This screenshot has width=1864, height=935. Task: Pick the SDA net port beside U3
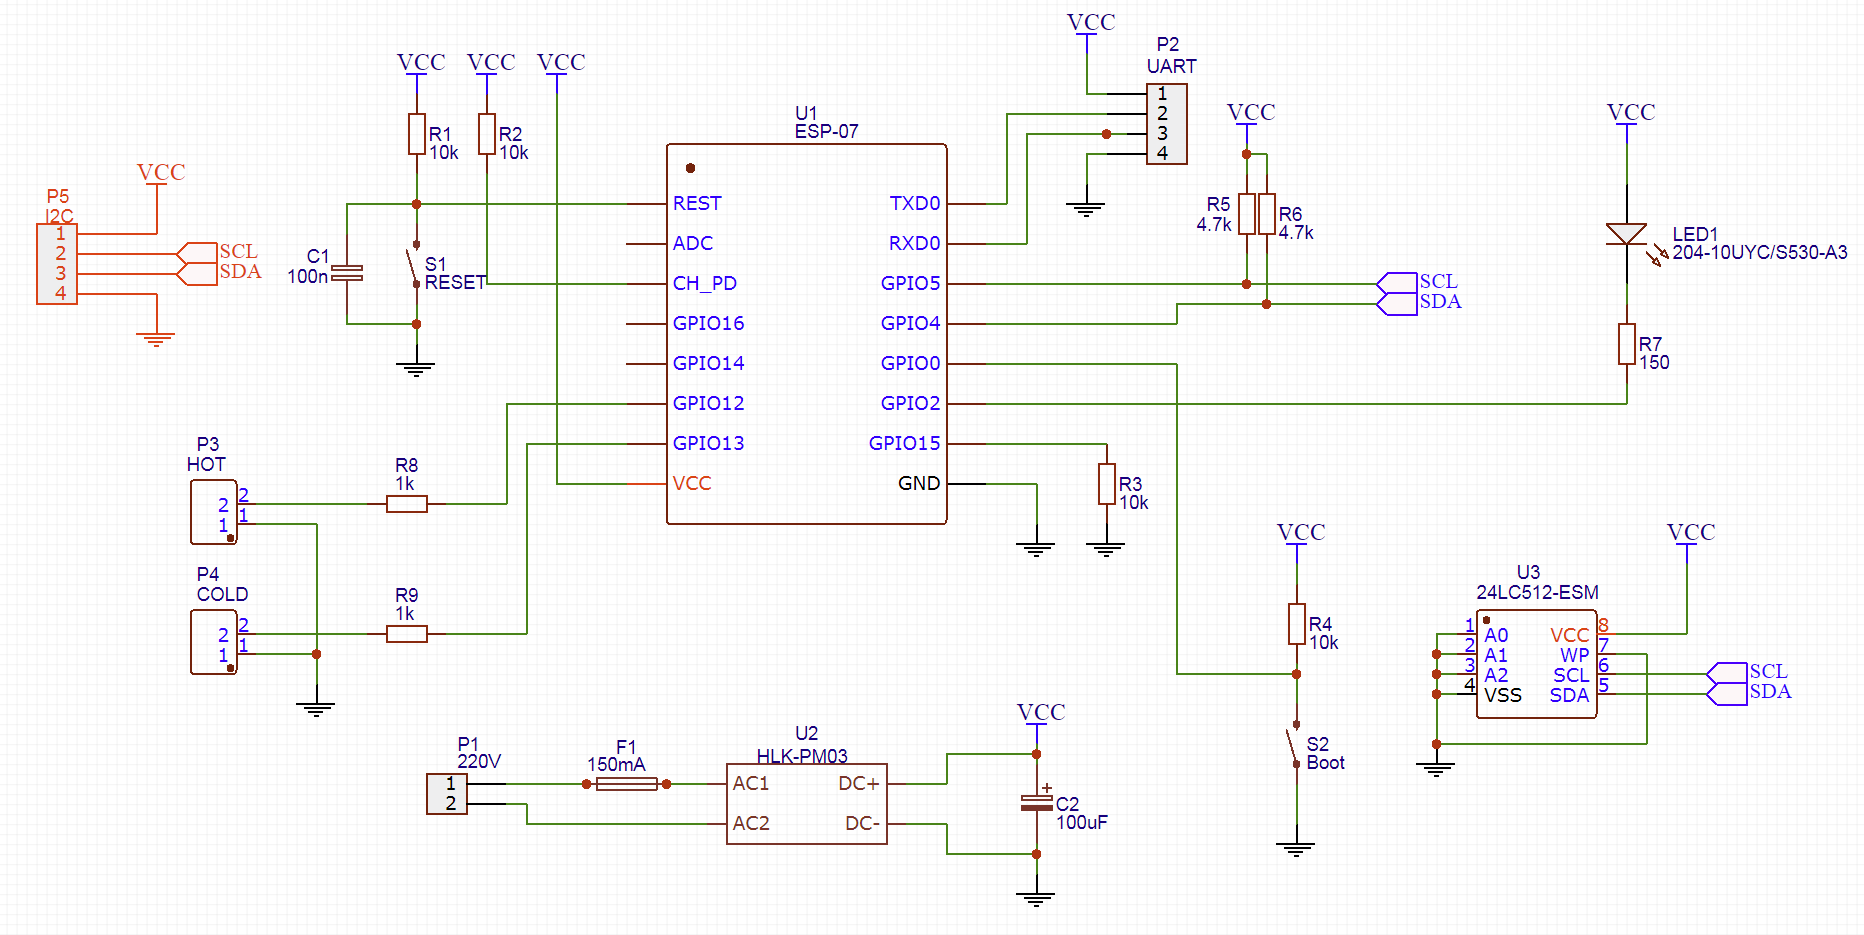[1728, 693]
